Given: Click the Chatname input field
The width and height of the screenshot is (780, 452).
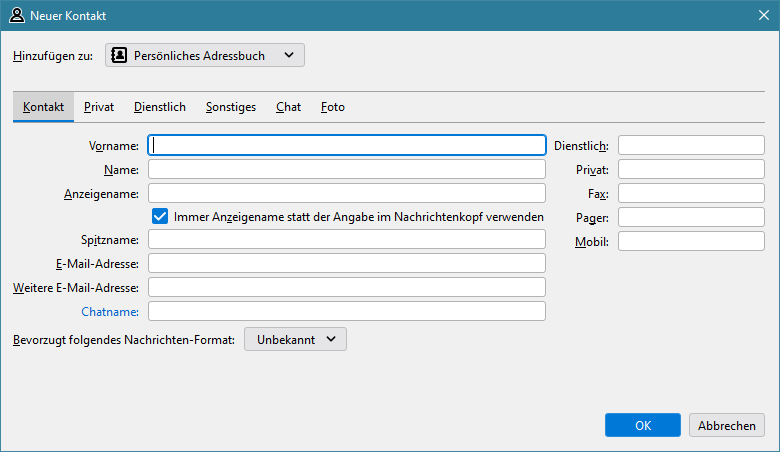Looking at the screenshot, I should [346, 312].
